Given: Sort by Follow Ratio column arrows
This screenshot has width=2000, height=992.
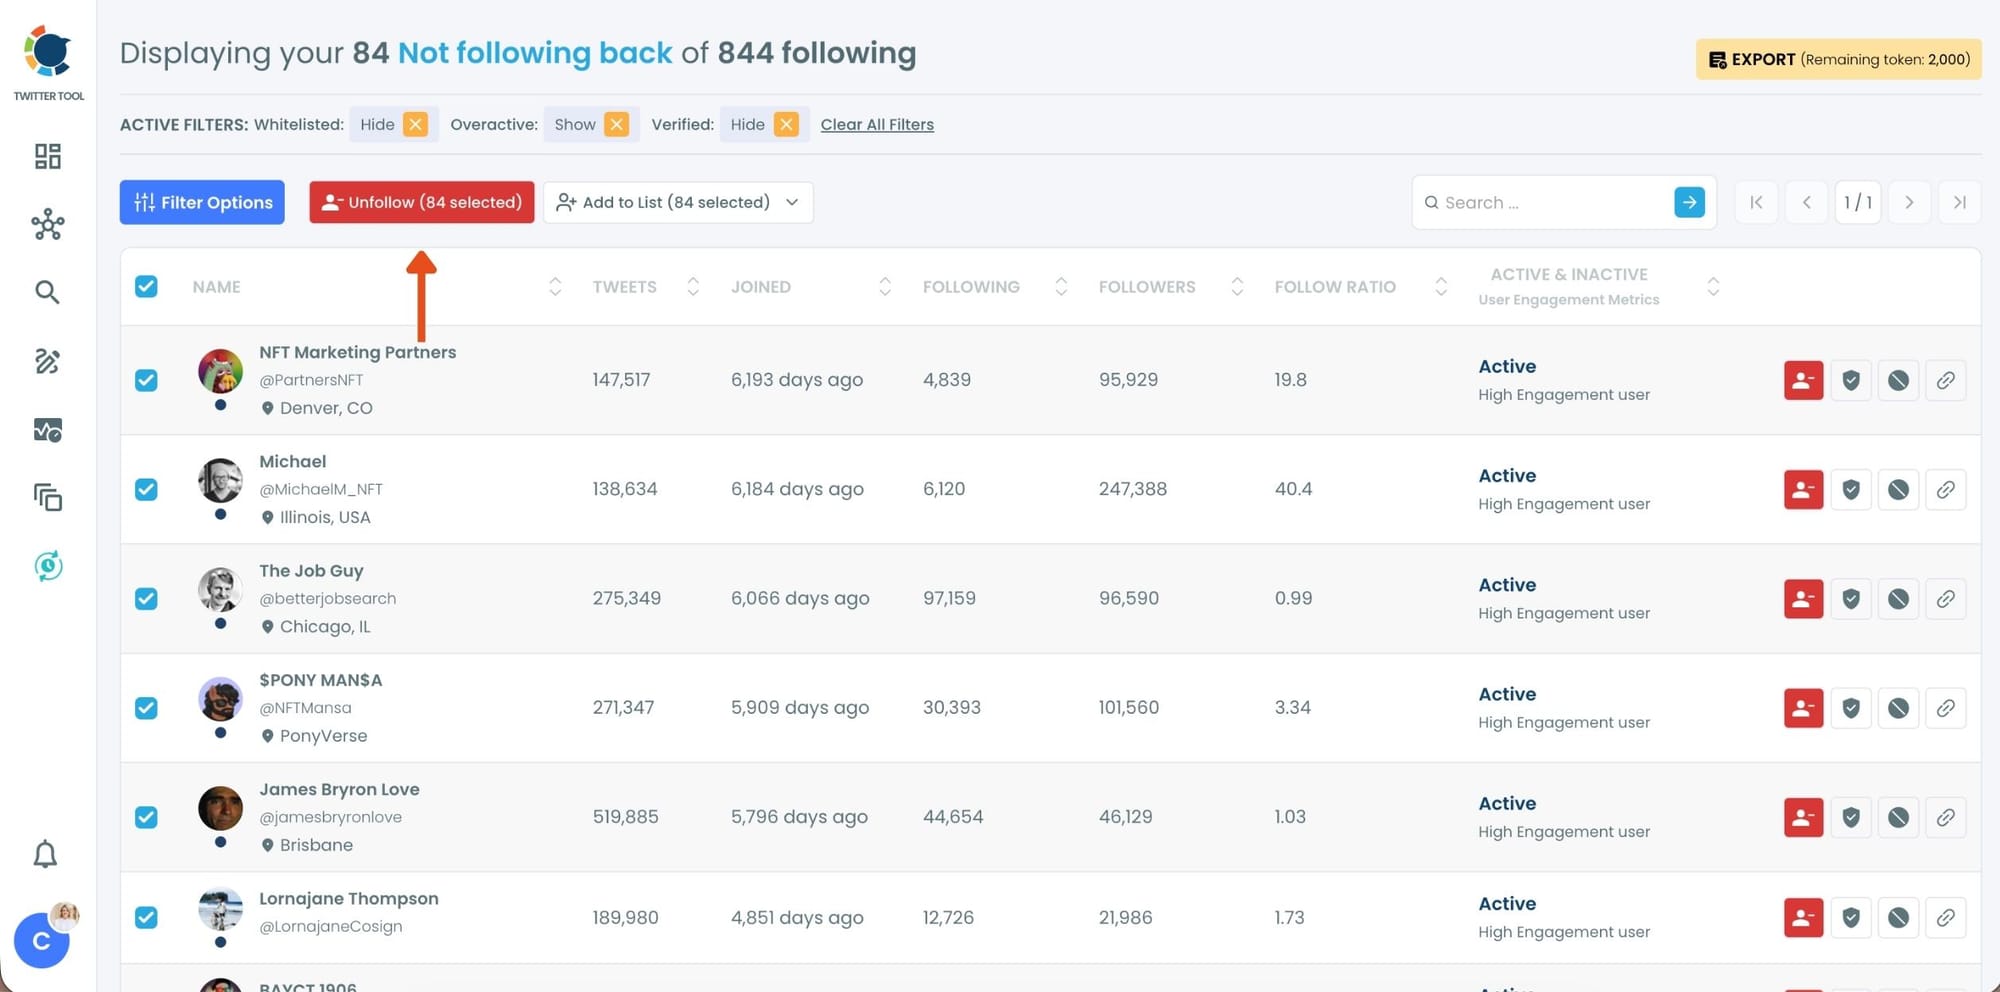Looking at the screenshot, I should [1441, 287].
